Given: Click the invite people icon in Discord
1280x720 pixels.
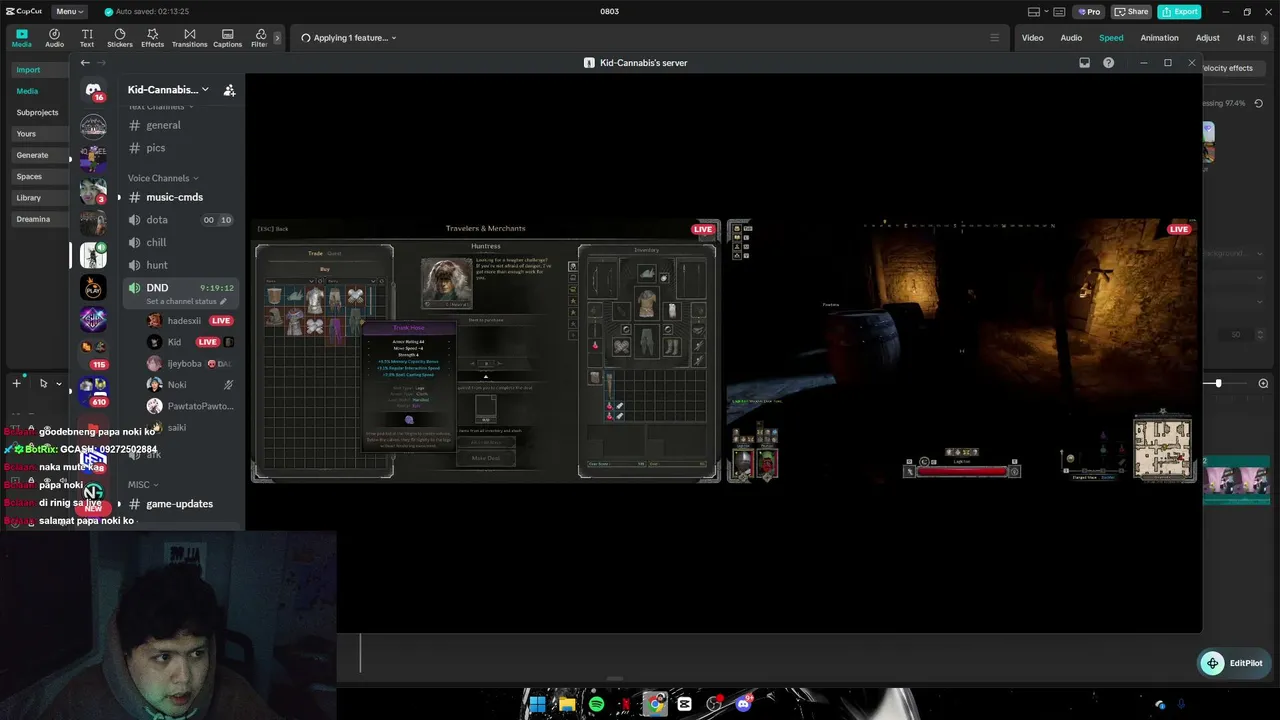Looking at the screenshot, I should pyautogui.click(x=229, y=90).
